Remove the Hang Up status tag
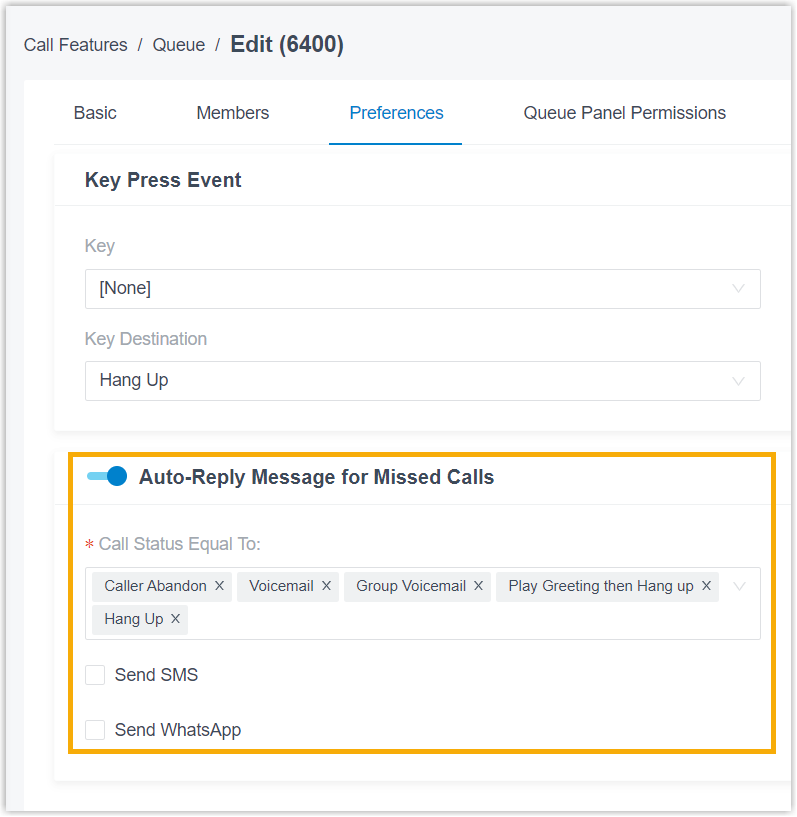Viewport: 797px width, 817px height. click(x=176, y=618)
